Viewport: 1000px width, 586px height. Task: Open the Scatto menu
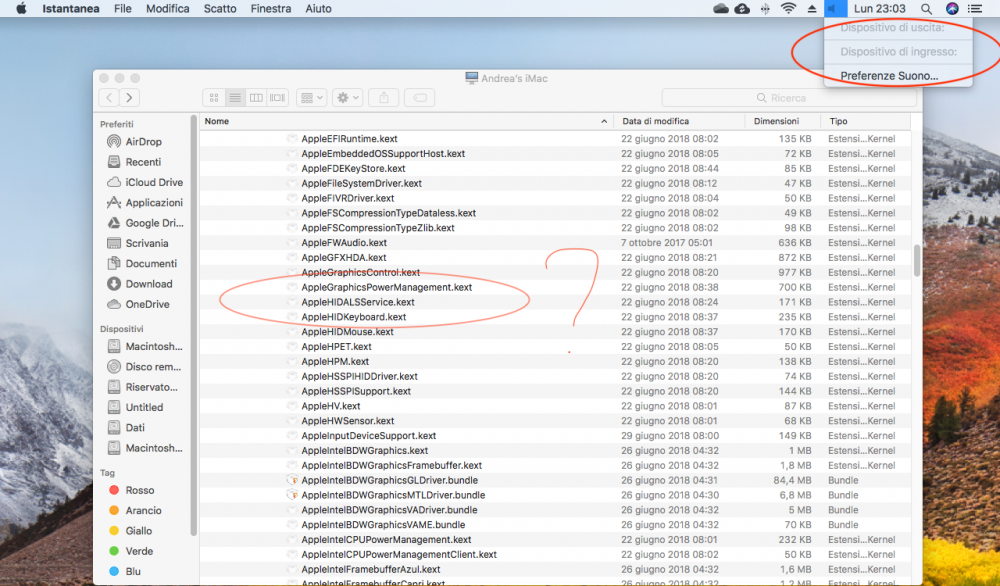pos(220,8)
